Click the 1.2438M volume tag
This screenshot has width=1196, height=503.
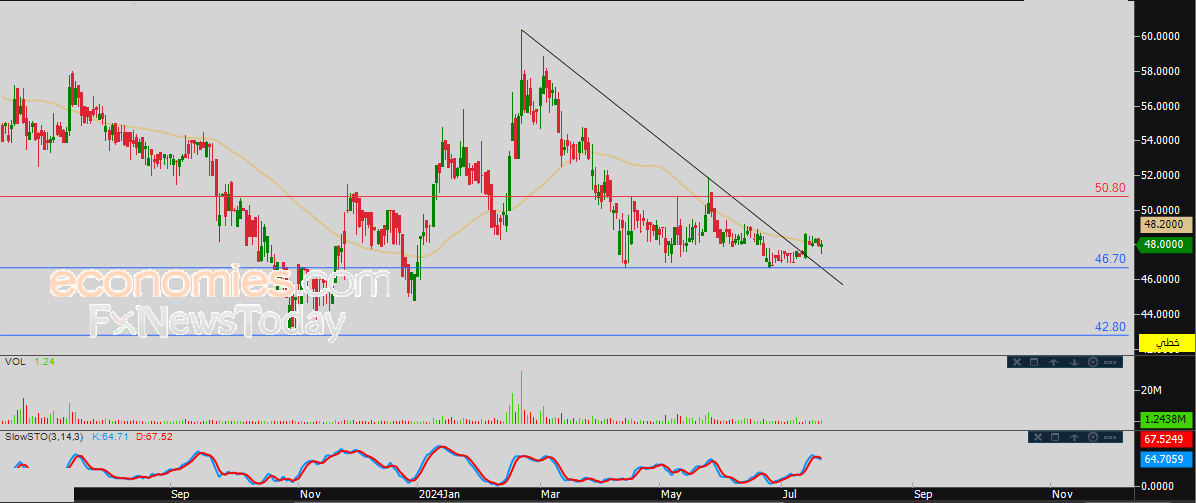tap(1164, 419)
